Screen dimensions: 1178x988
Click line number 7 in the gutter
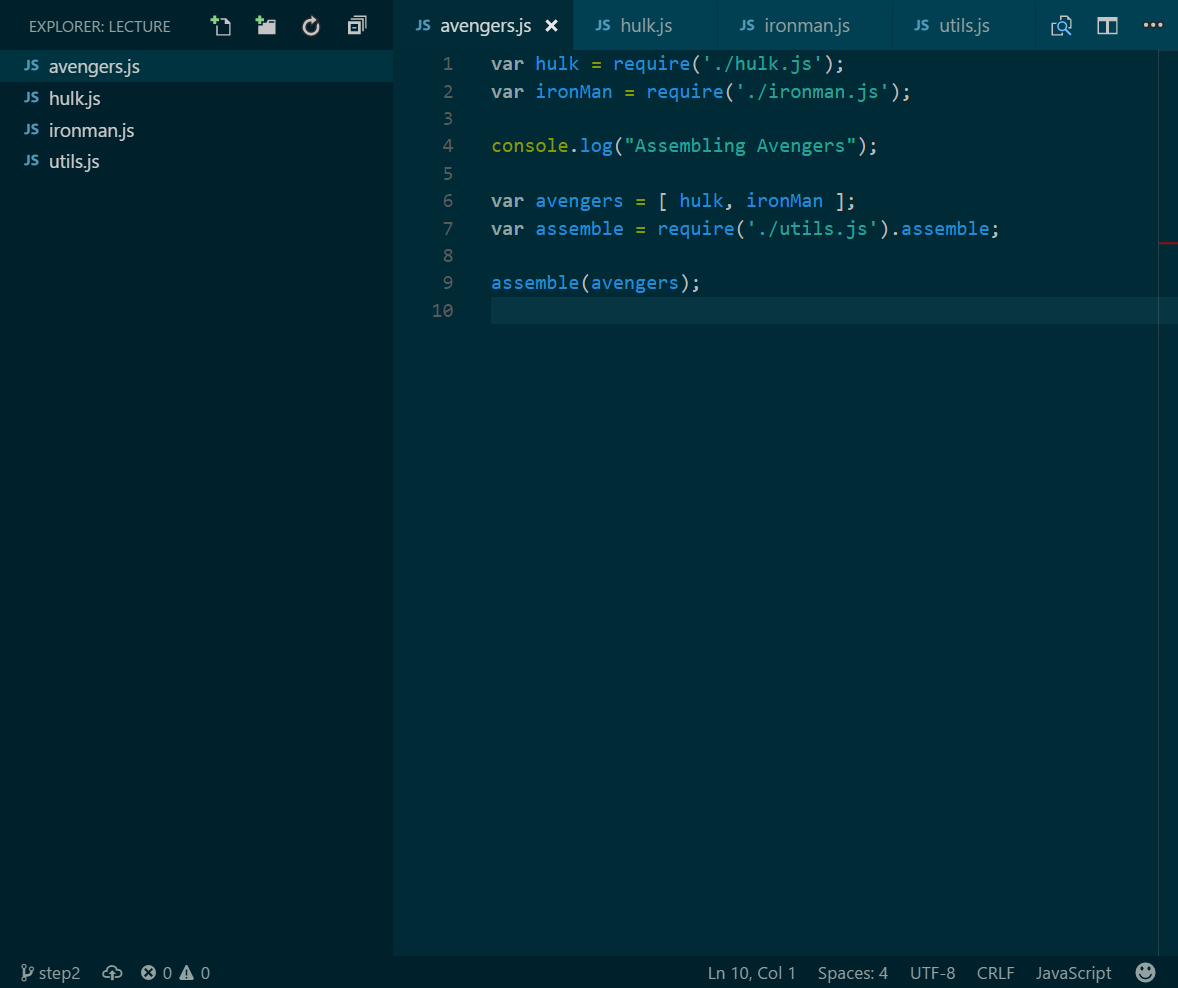pyautogui.click(x=448, y=228)
